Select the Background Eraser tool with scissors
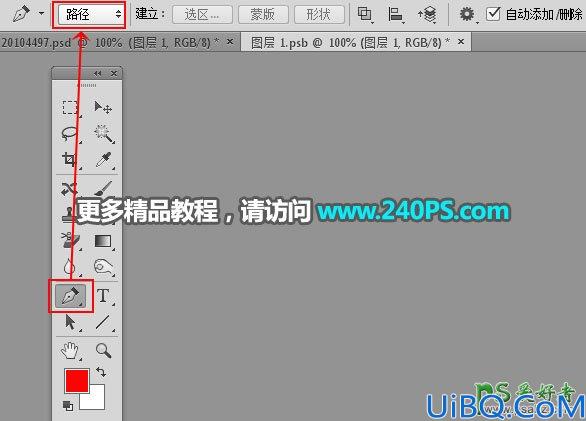 [x=69, y=240]
